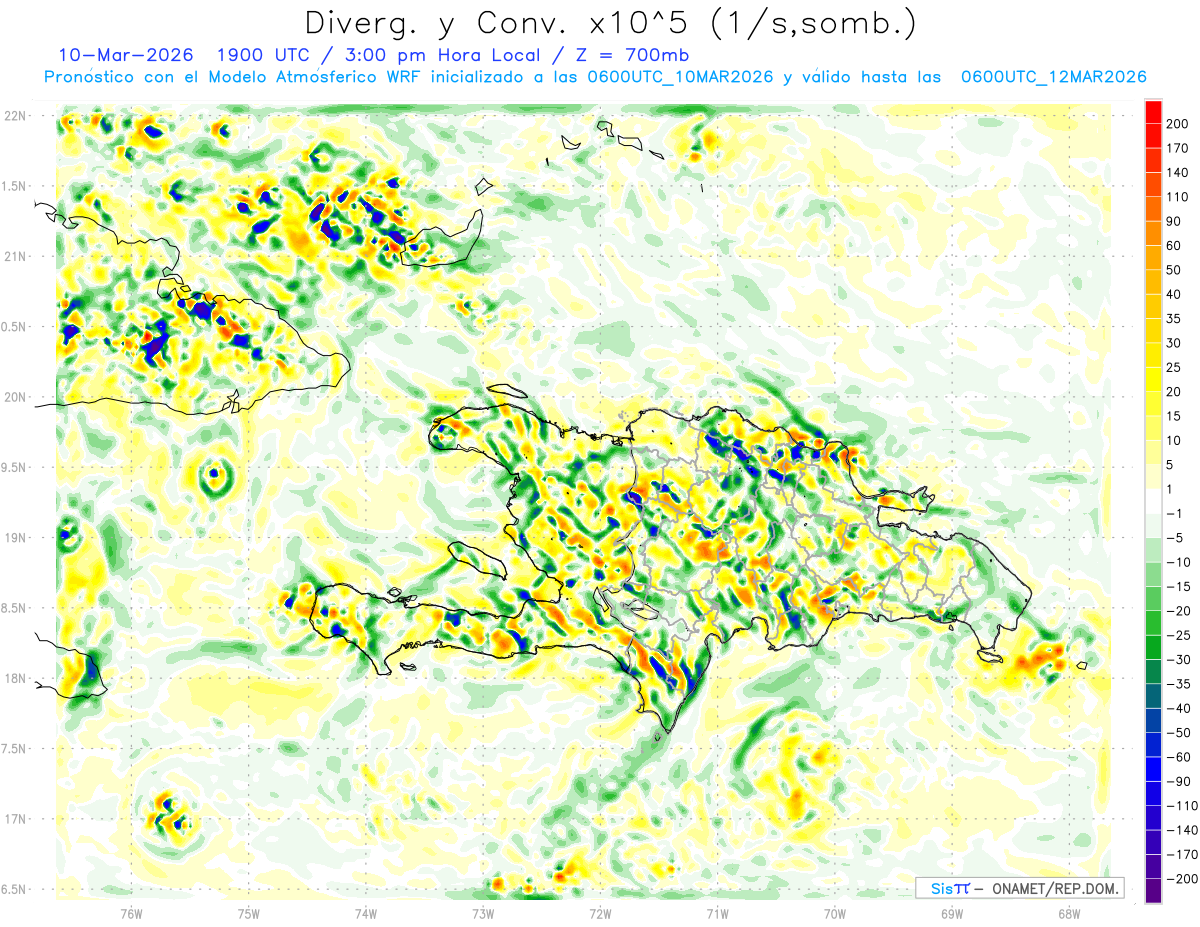1200x927 pixels.
Task: Click the '75W' longitude label
Action: [x=248, y=915]
